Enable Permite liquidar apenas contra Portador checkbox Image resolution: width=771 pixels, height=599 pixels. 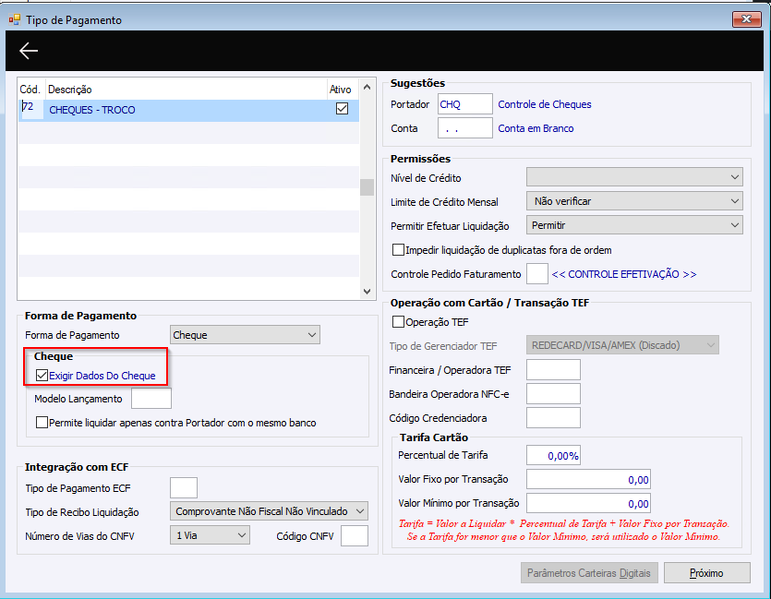[42, 422]
